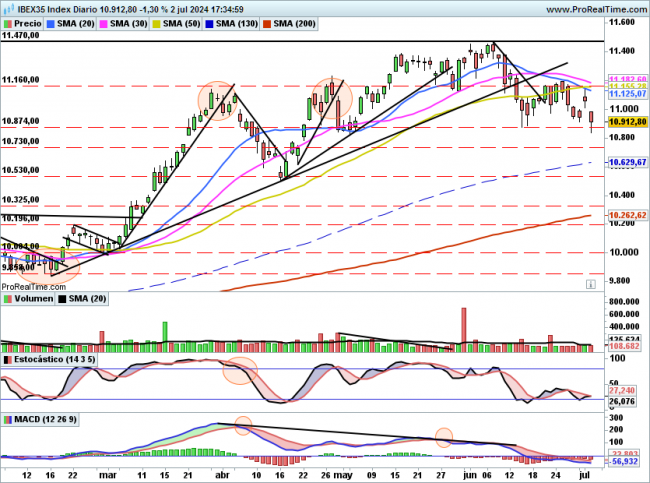This screenshot has width=650, height=483.
Task: Click the 11.470,00 resistance level label
Action: coord(21,35)
